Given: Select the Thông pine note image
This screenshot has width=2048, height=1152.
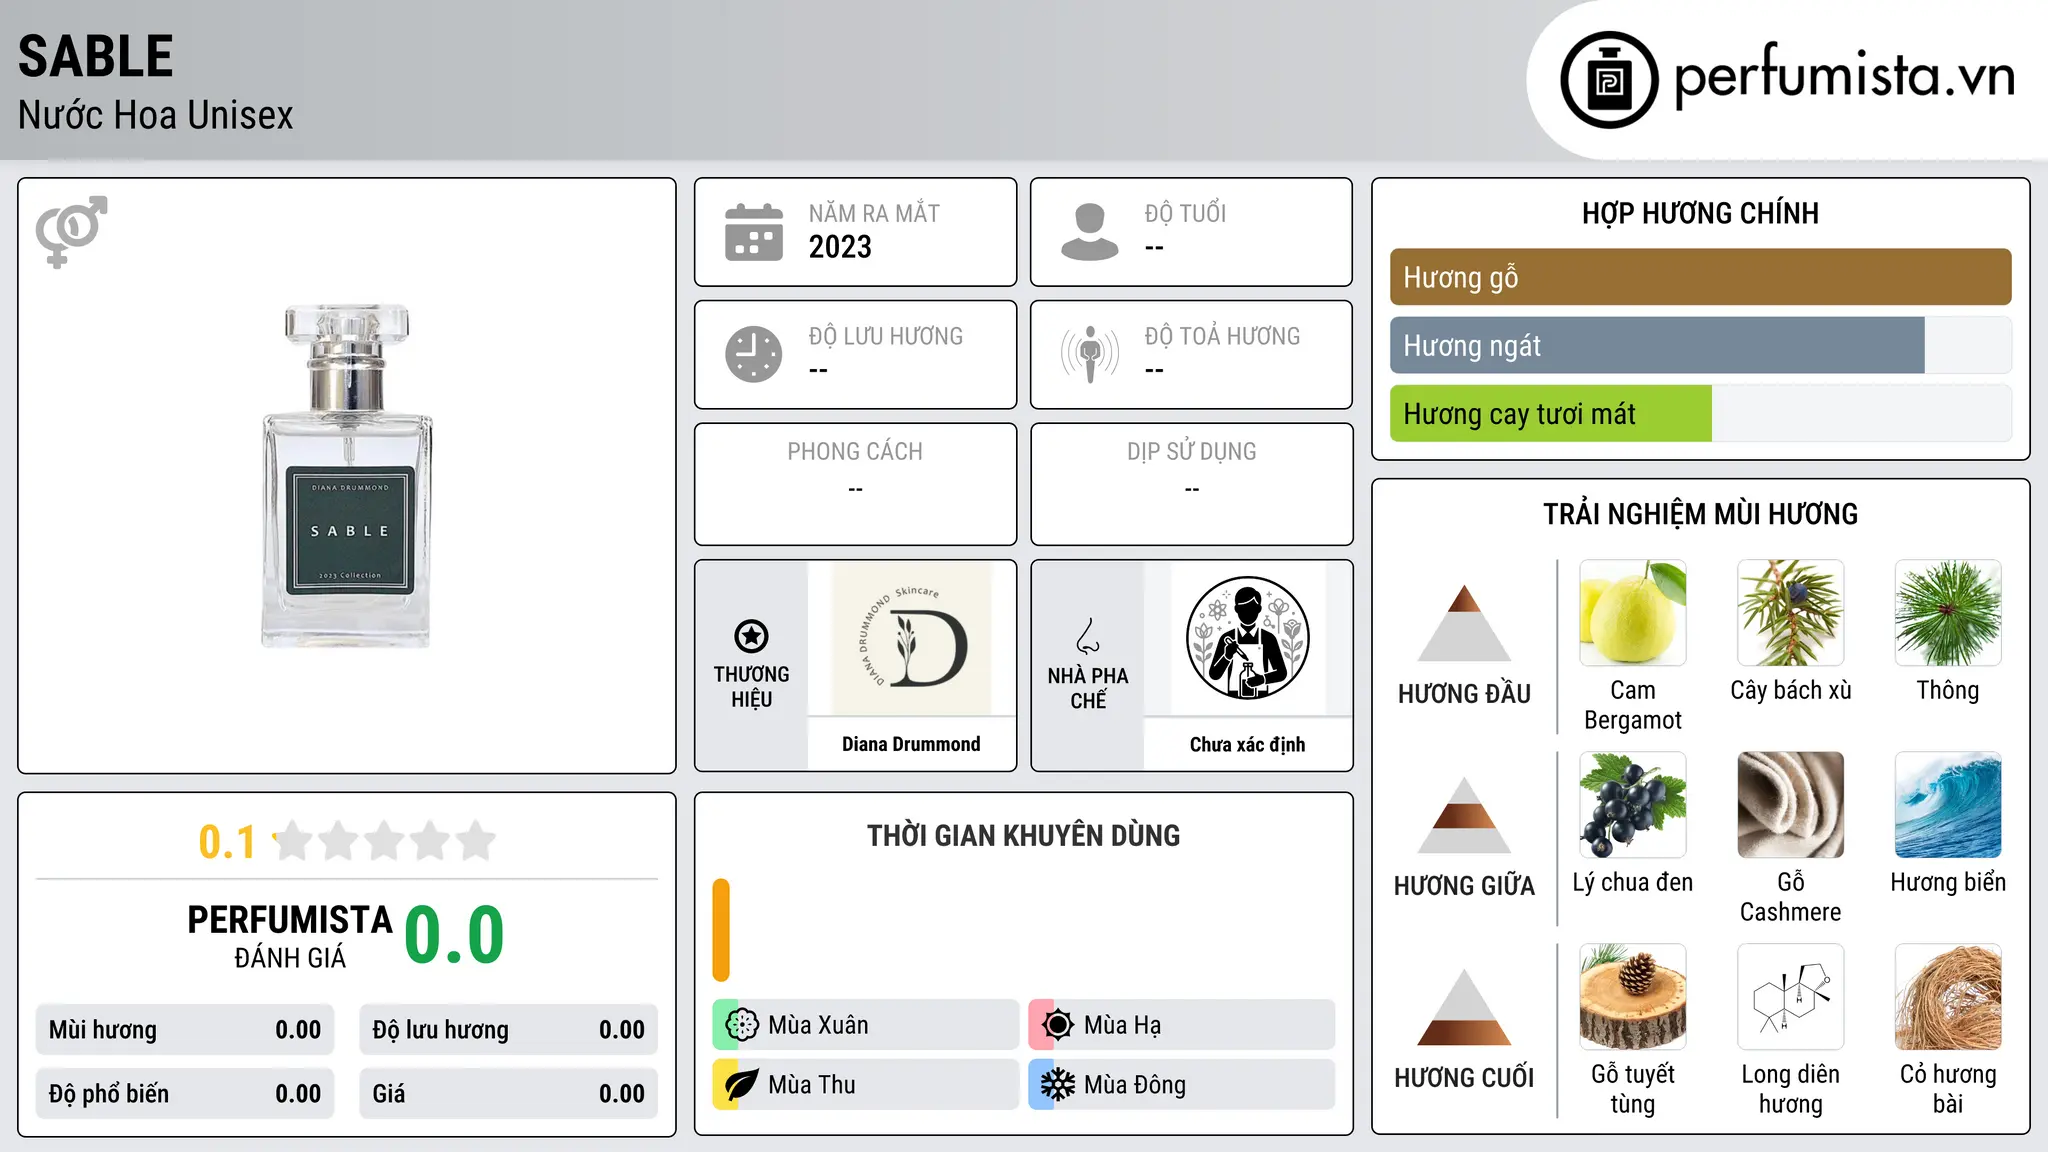Looking at the screenshot, I should [1948, 613].
